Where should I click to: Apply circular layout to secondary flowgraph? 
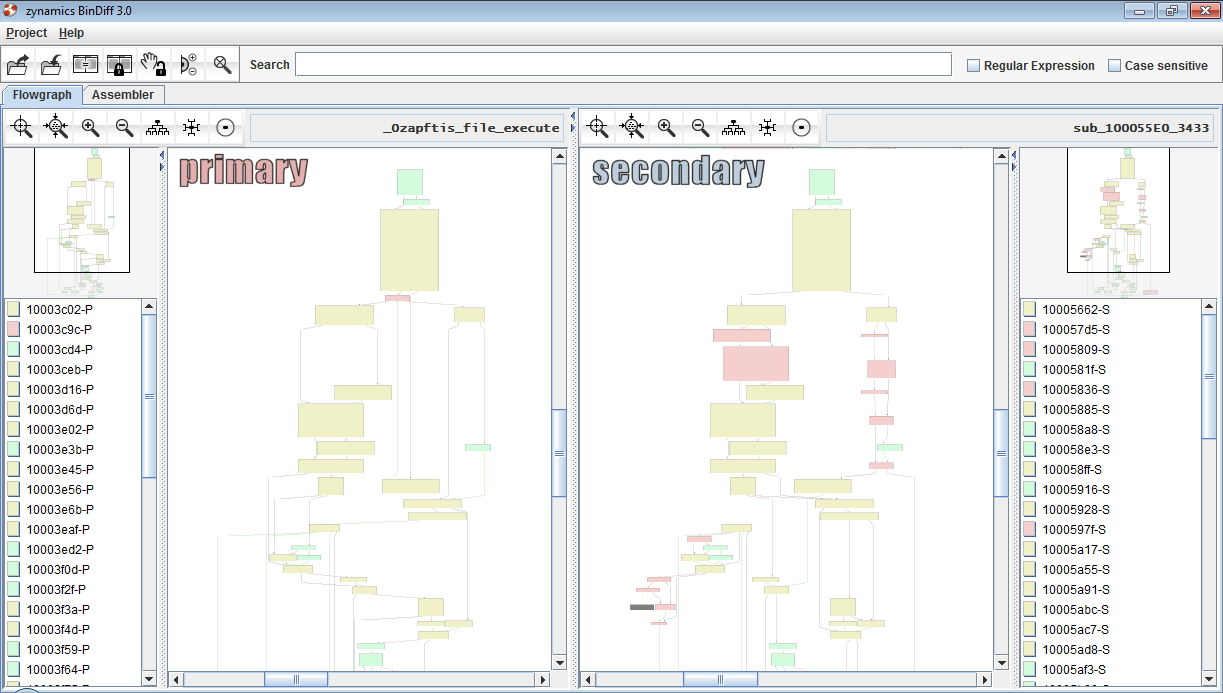(x=801, y=127)
